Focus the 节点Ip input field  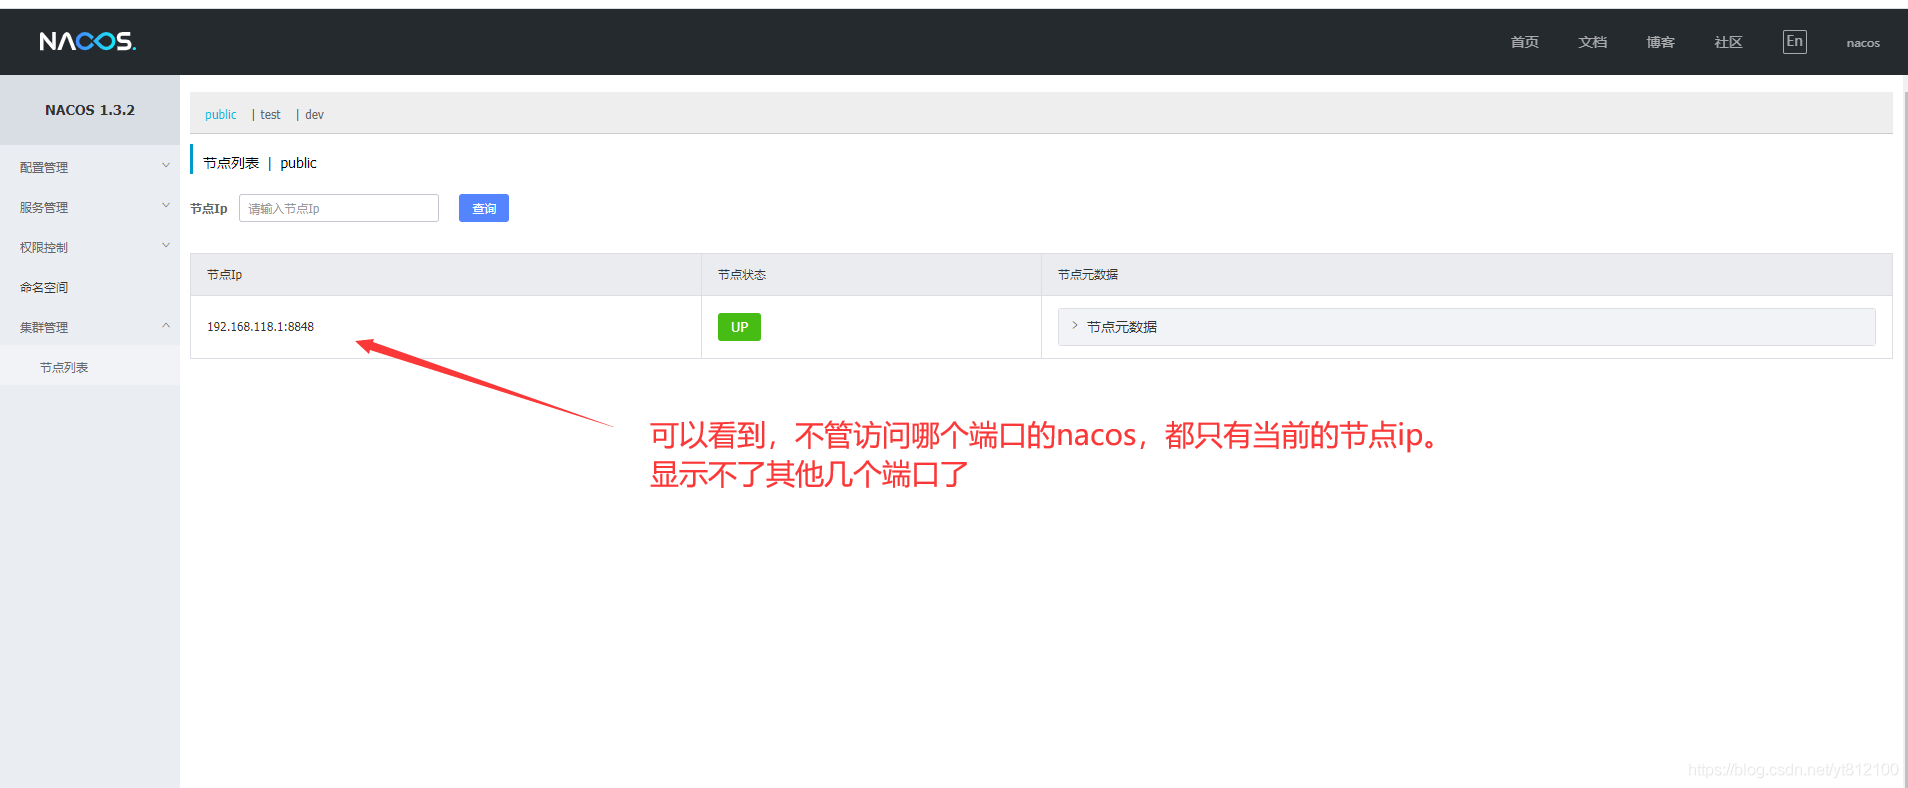(339, 208)
